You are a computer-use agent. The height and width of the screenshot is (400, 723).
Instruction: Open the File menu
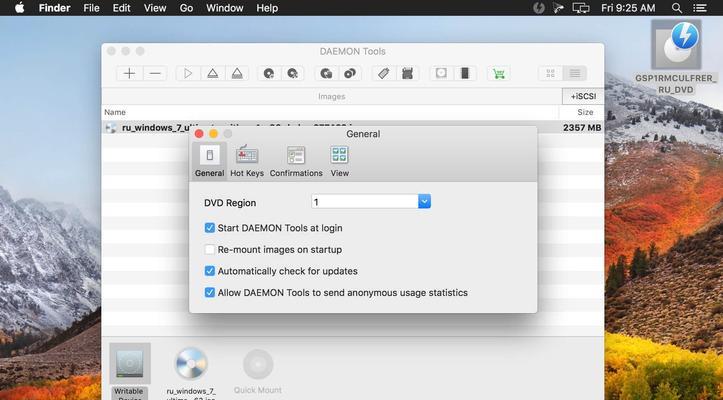coord(91,8)
